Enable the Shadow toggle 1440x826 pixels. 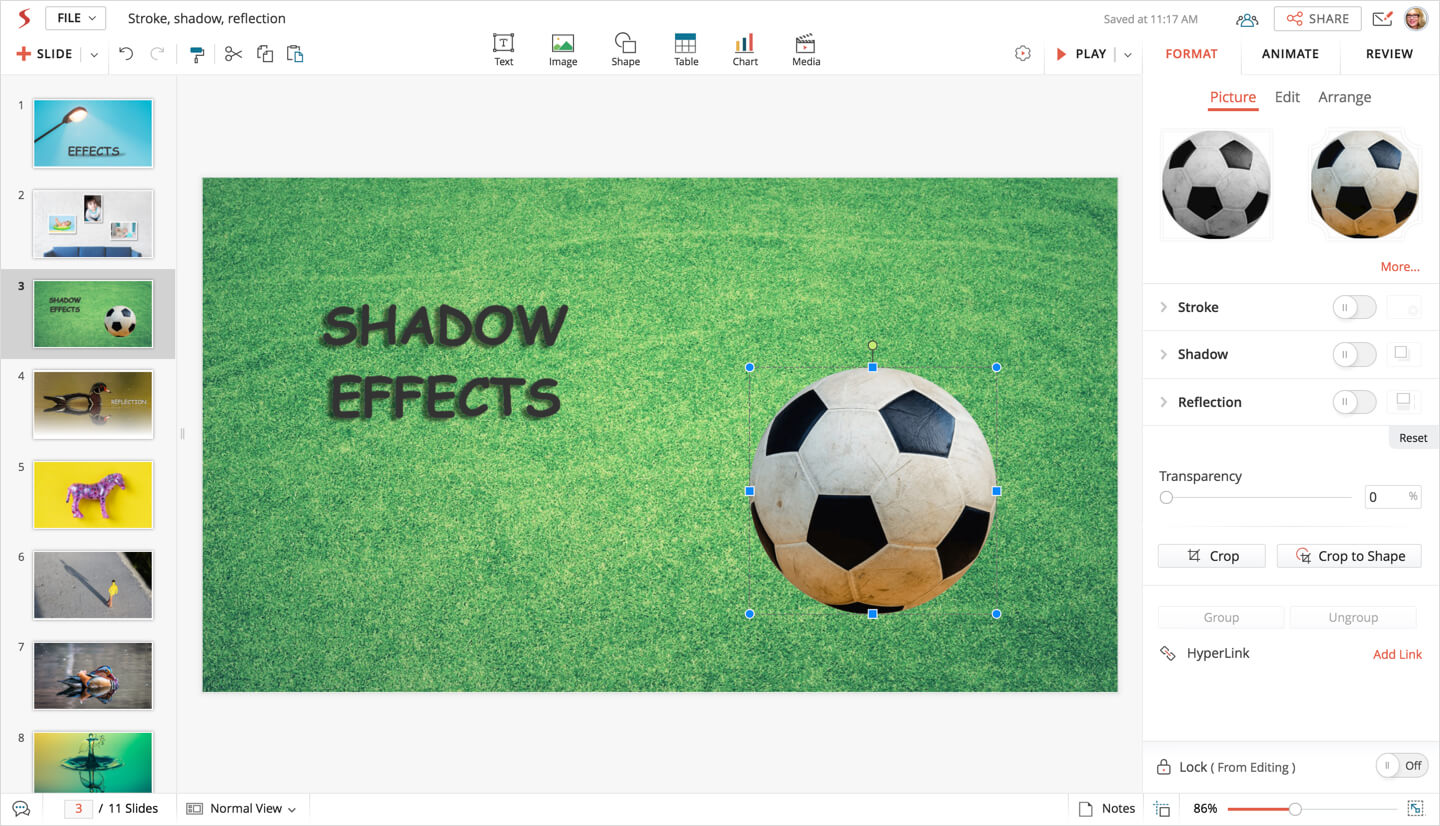1354,354
